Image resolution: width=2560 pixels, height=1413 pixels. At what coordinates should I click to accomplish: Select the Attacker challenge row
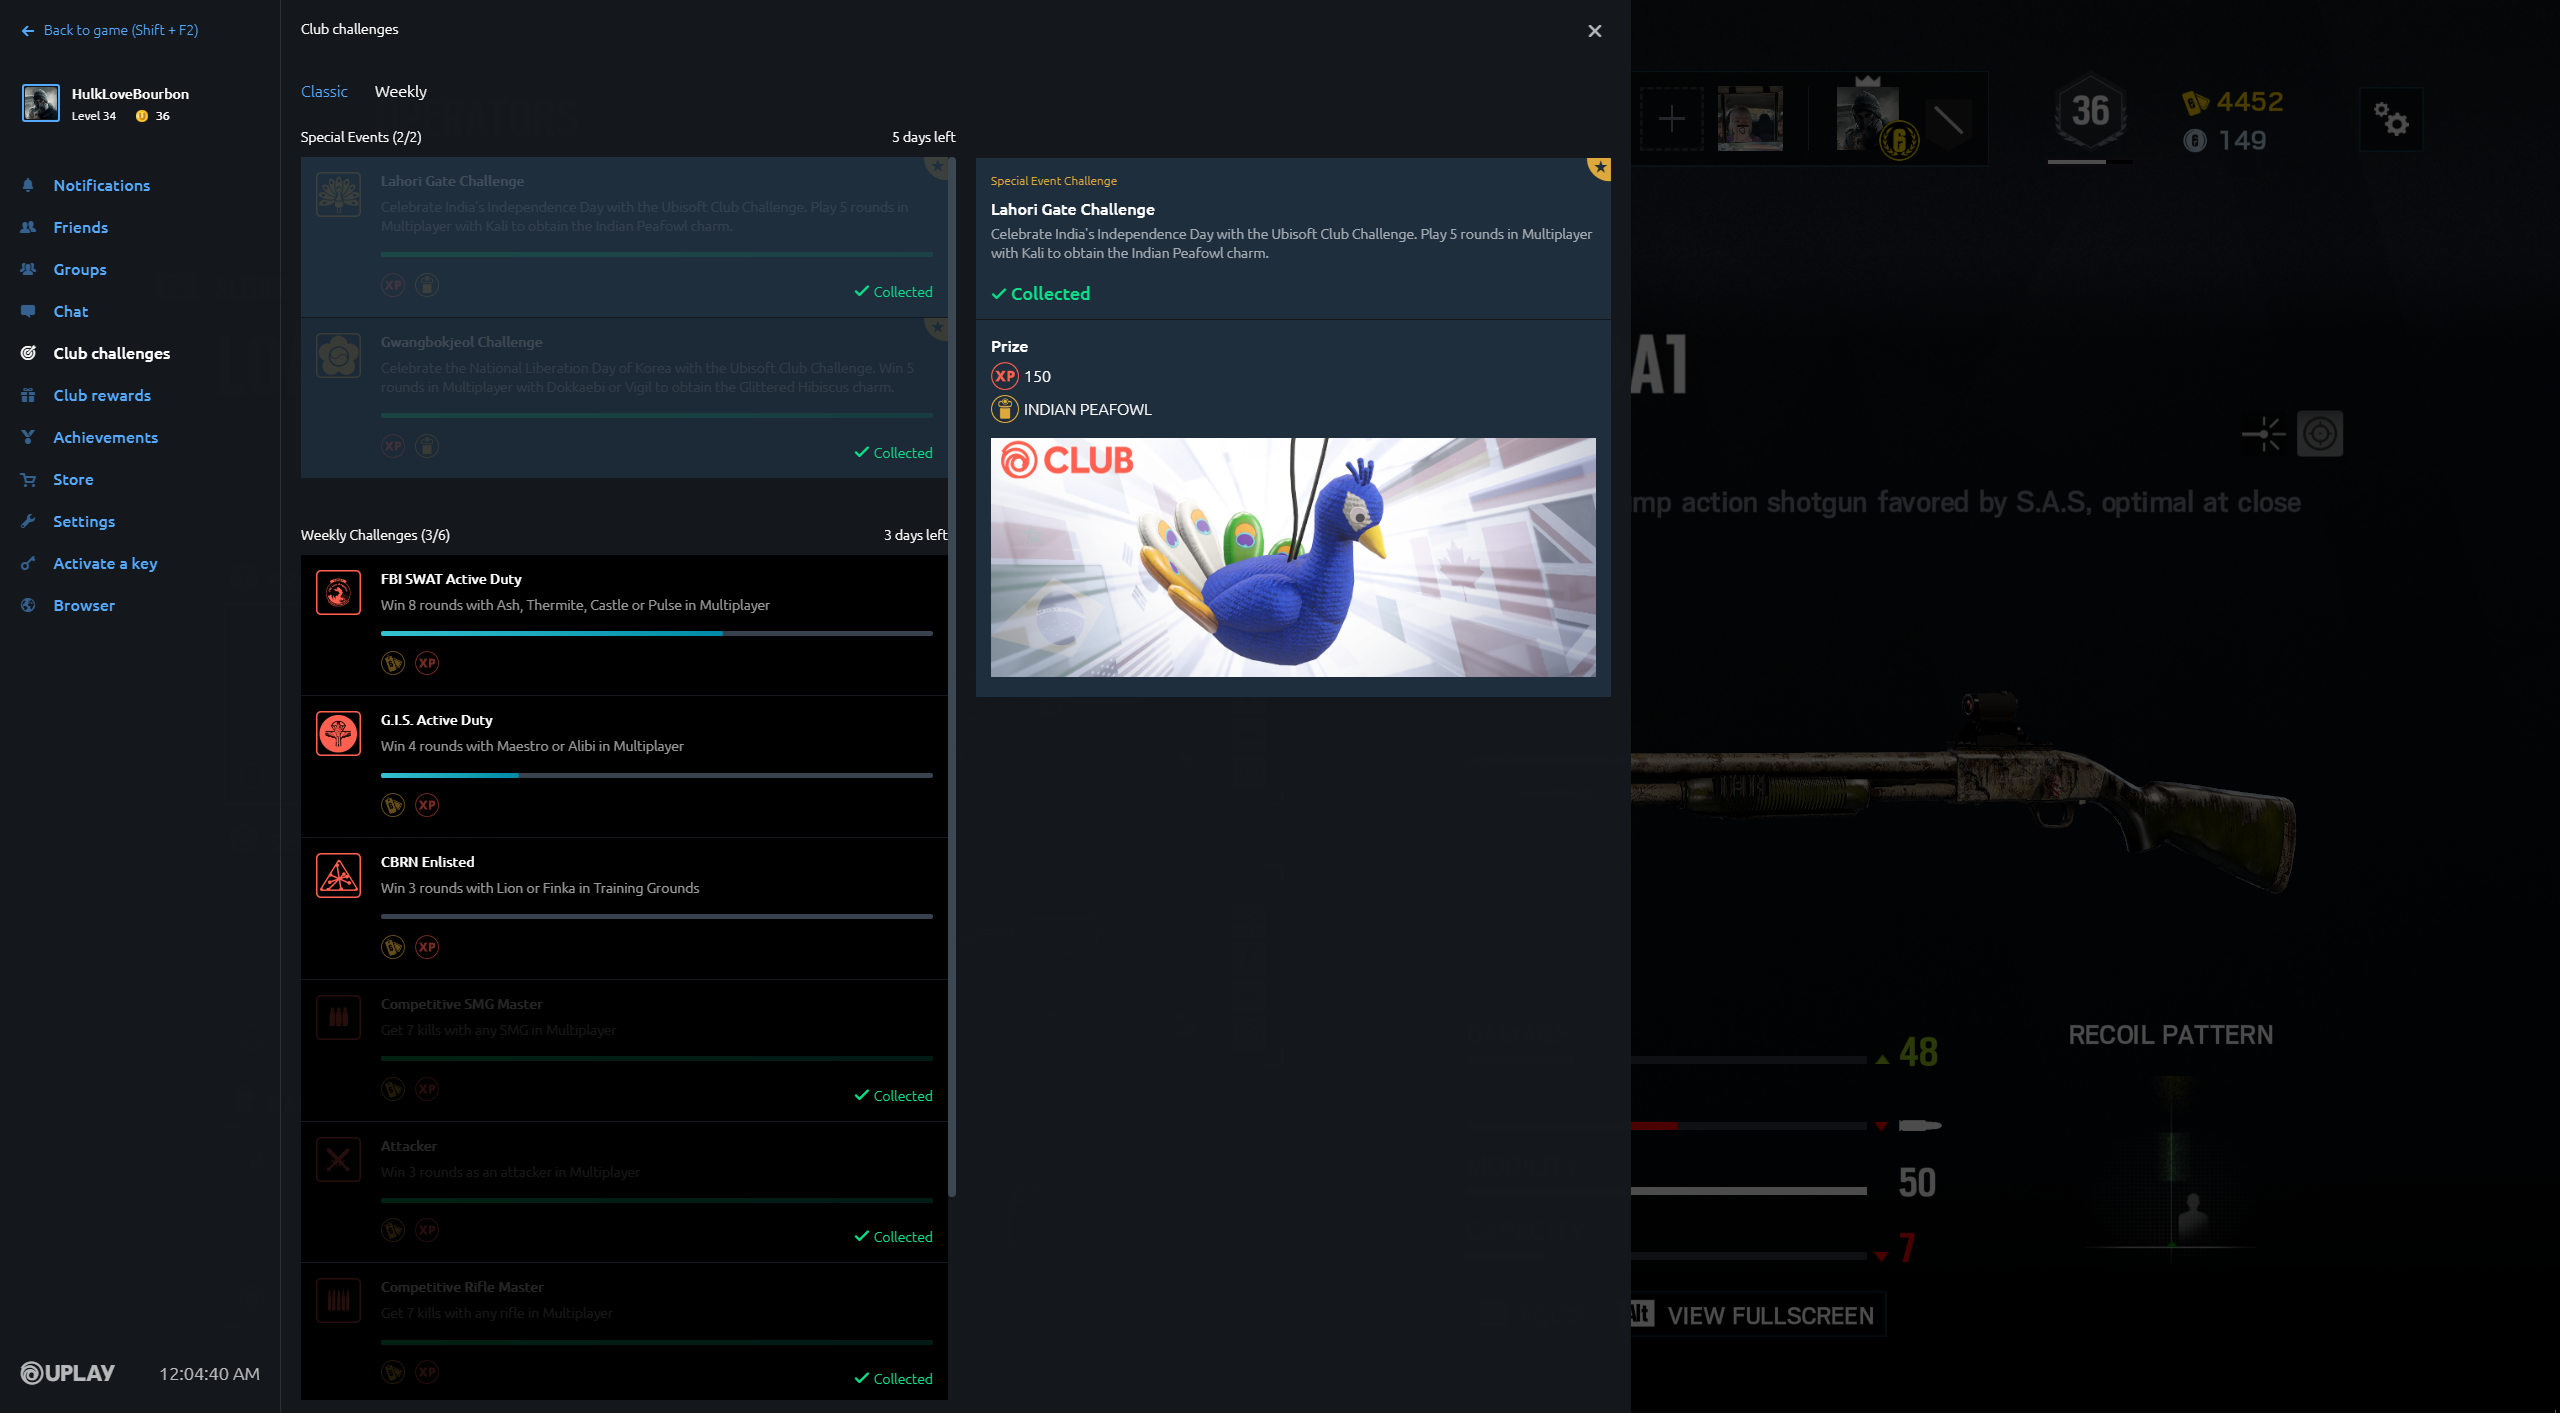[x=624, y=1192]
